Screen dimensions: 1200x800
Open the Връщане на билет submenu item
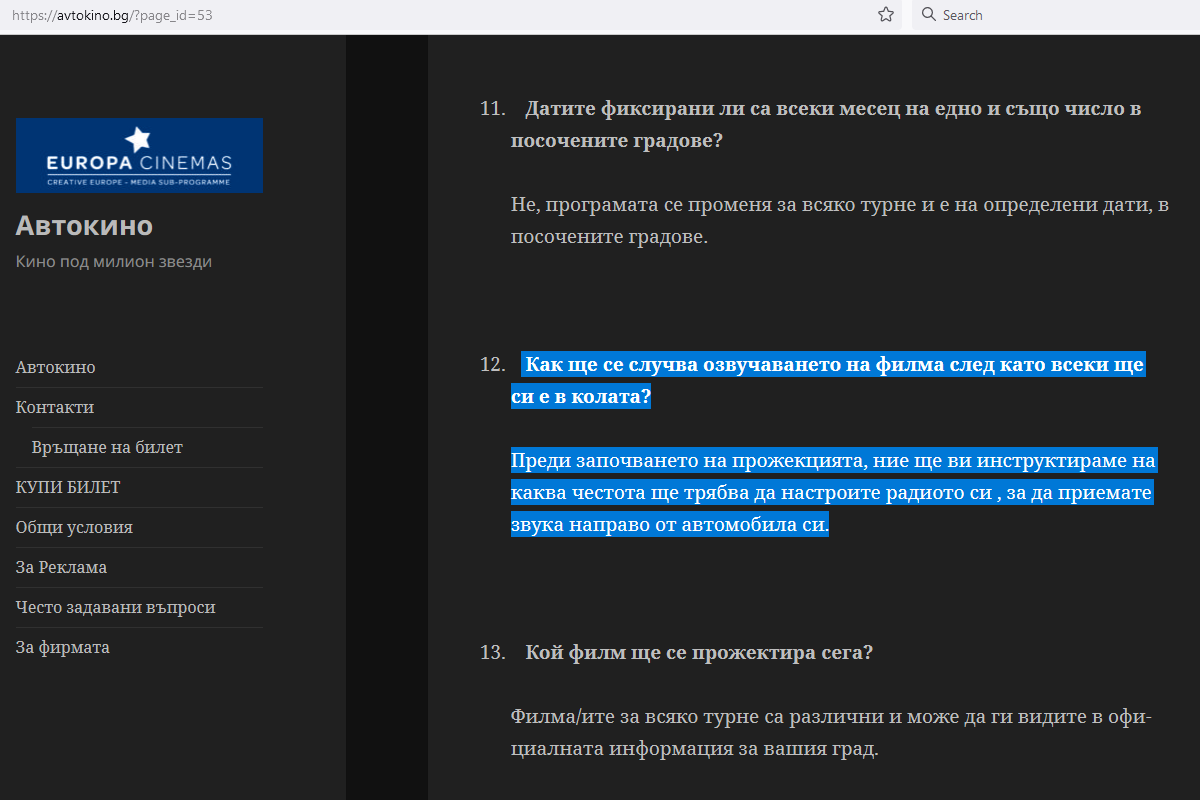pyautogui.click(x=107, y=447)
